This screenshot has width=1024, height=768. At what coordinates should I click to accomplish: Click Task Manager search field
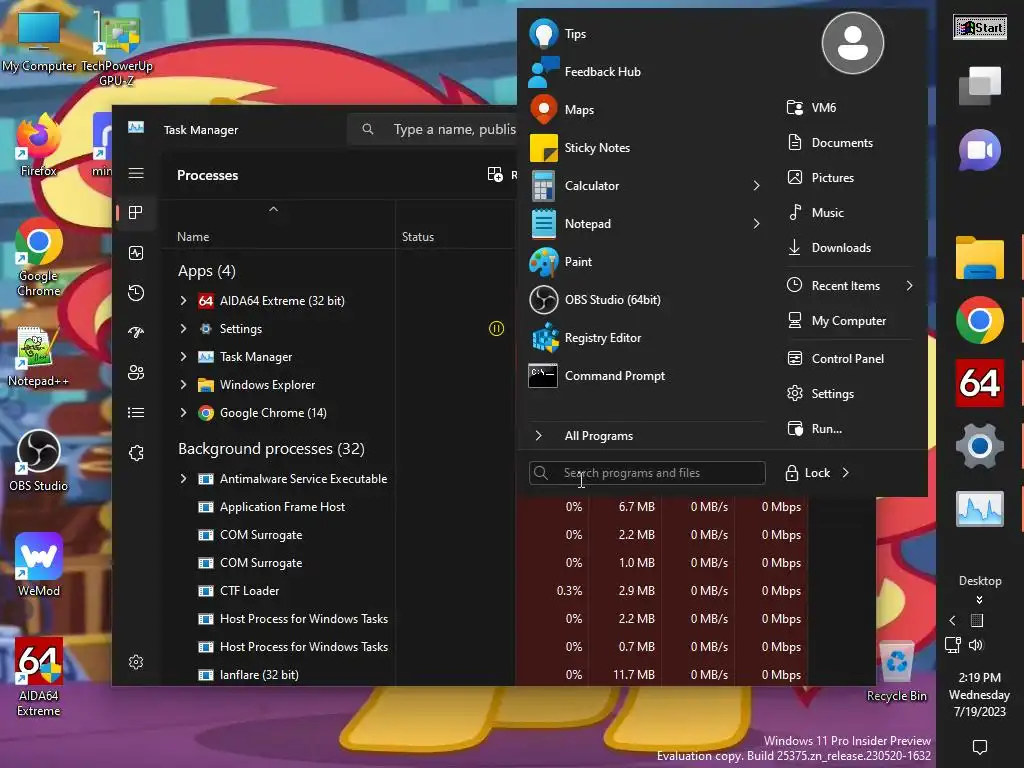pyautogui.click(x=432, y=129)
